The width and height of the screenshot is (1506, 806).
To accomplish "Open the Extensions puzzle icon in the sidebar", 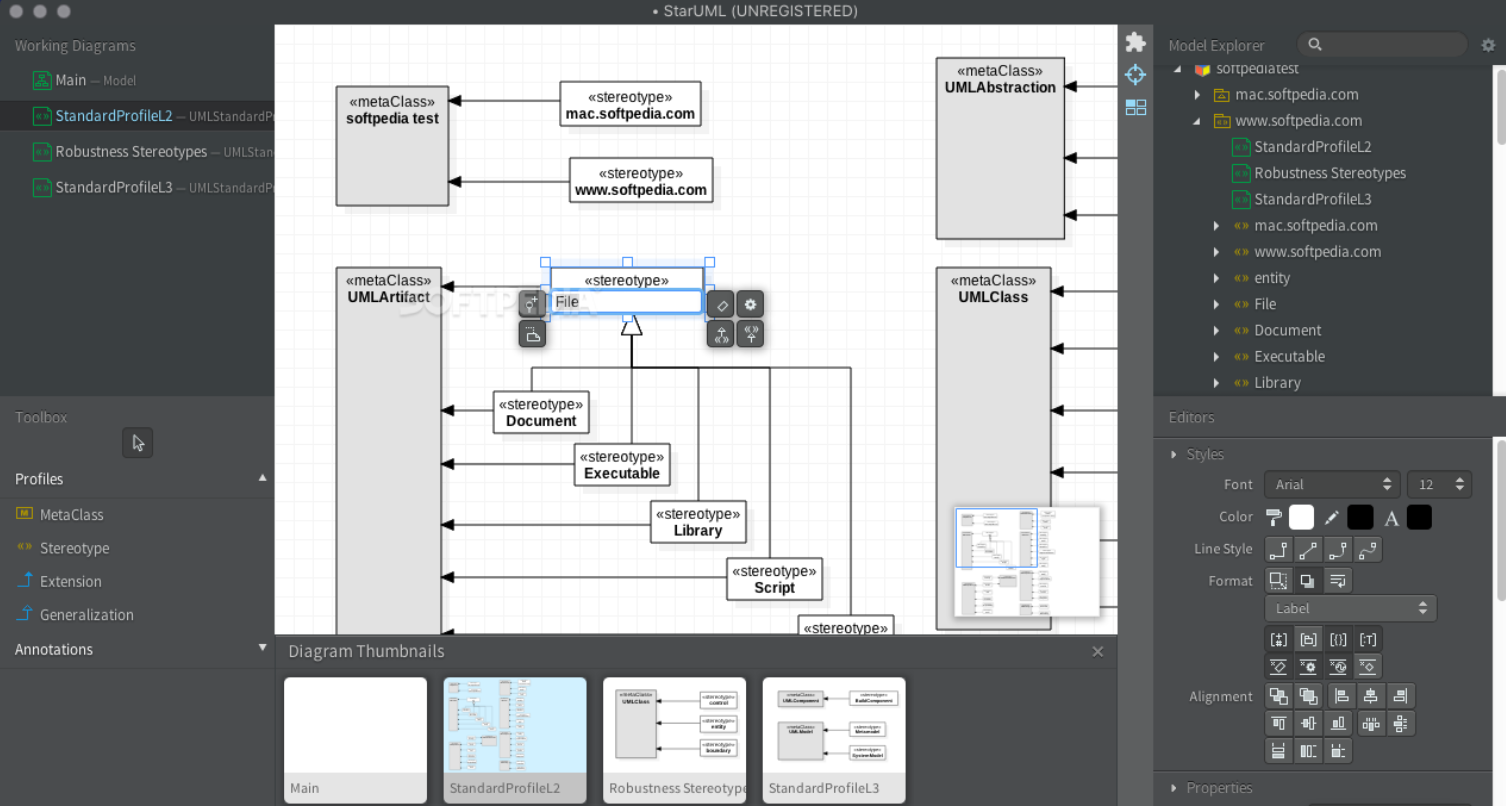I will (x=1135, y=41).
